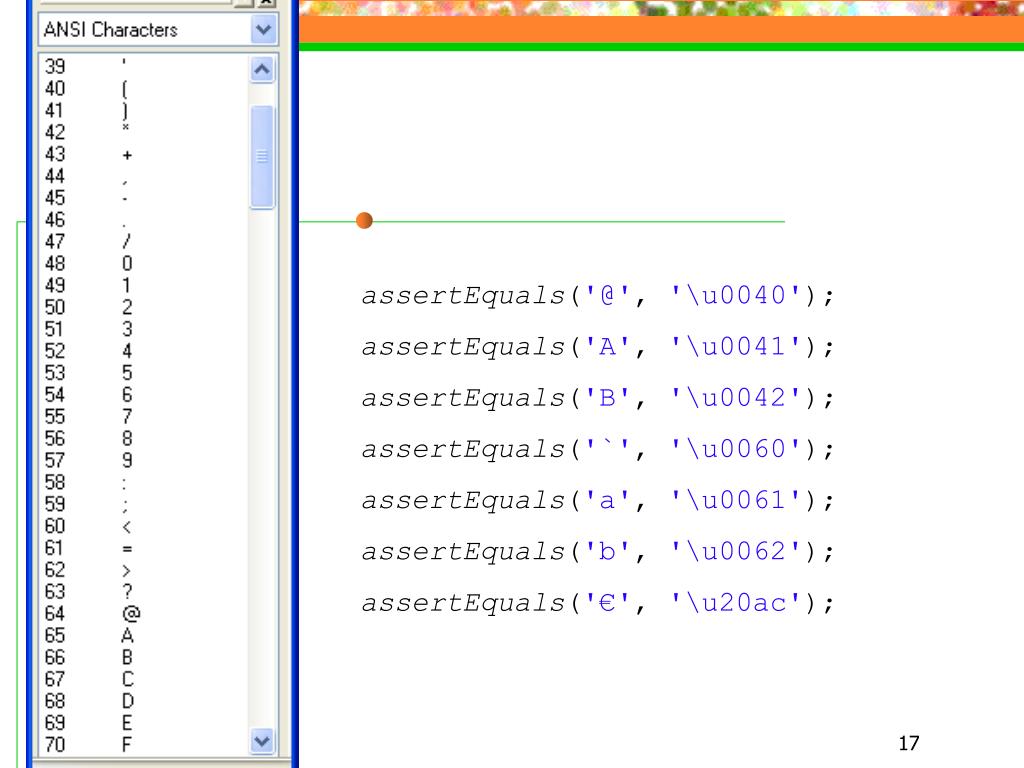Viewport: 1024px width, 768px height.
Task: Select row 49 digit 1
Action: coord(144,285)
